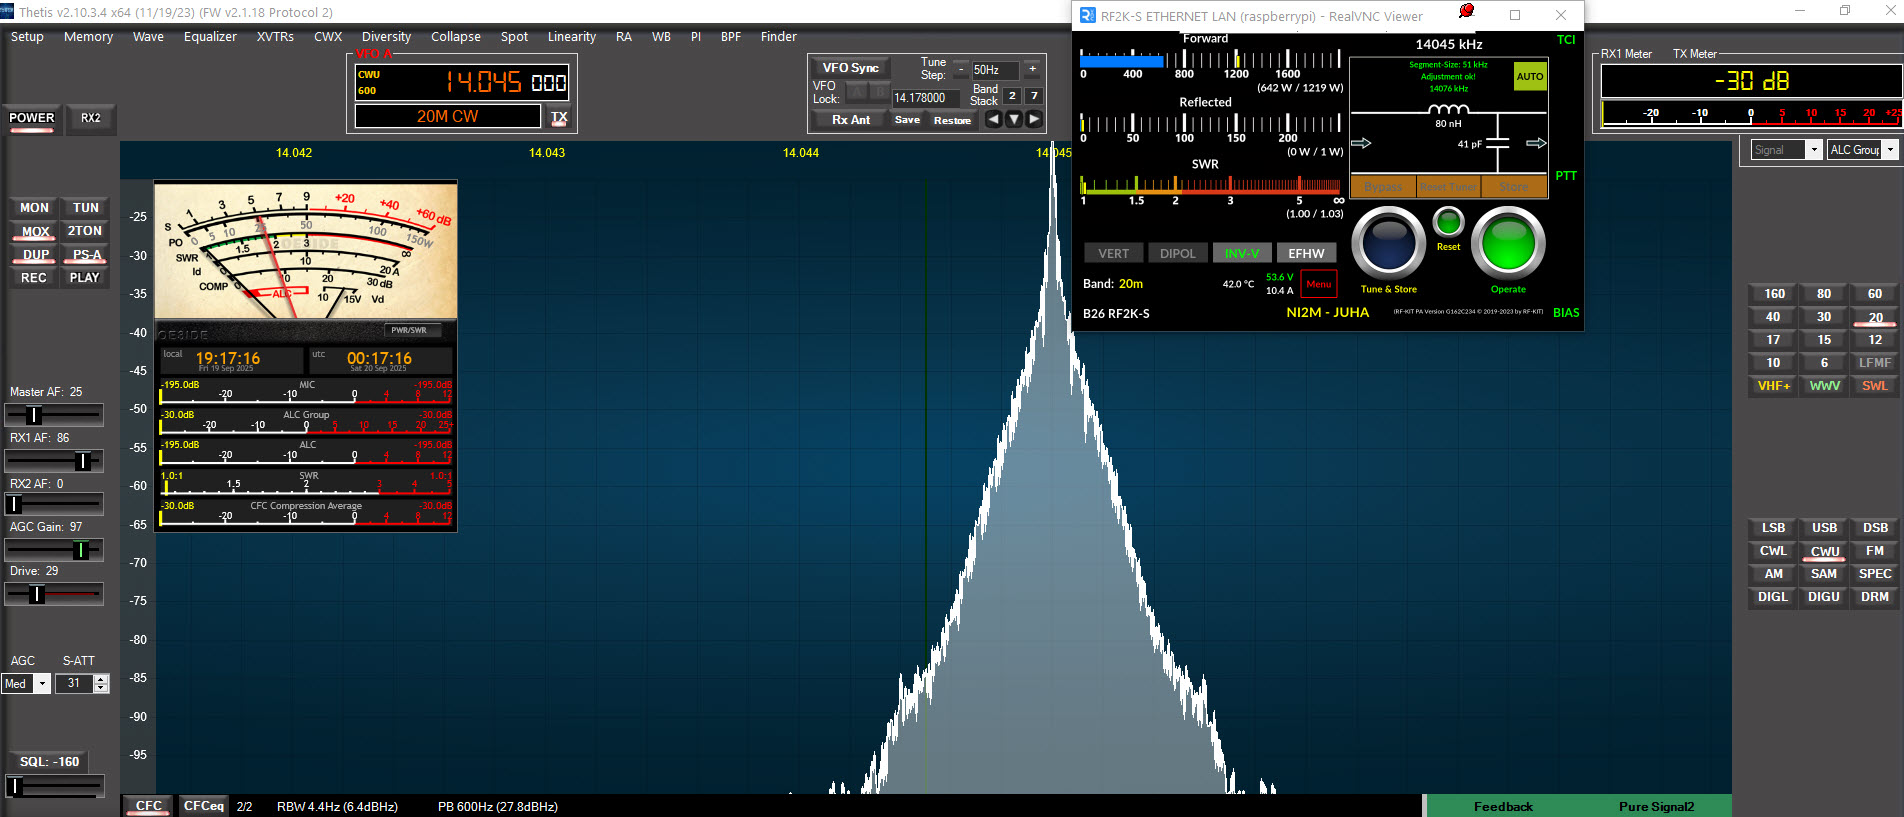Screen dimensions: 1904x817
Task: Click the Save button
Action: [907, 120]
